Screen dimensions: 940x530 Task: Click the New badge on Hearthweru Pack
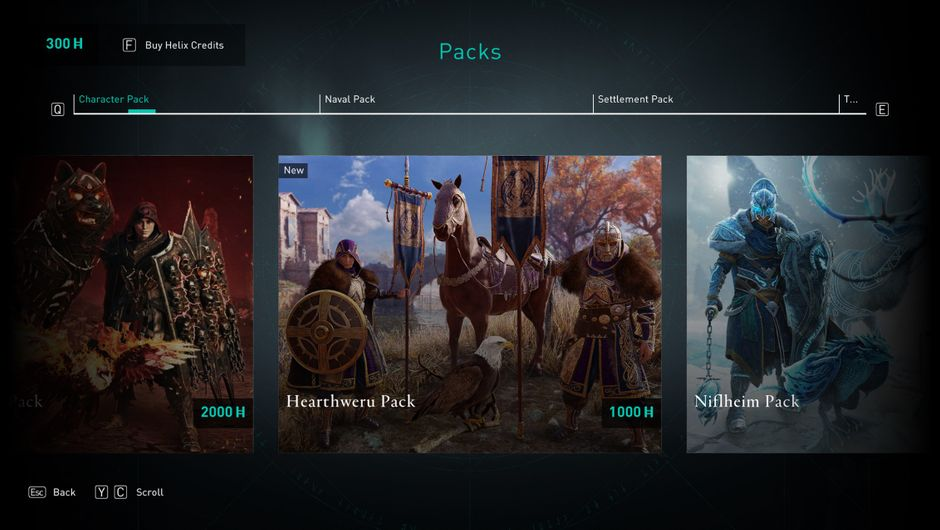[x=294, y=170]
